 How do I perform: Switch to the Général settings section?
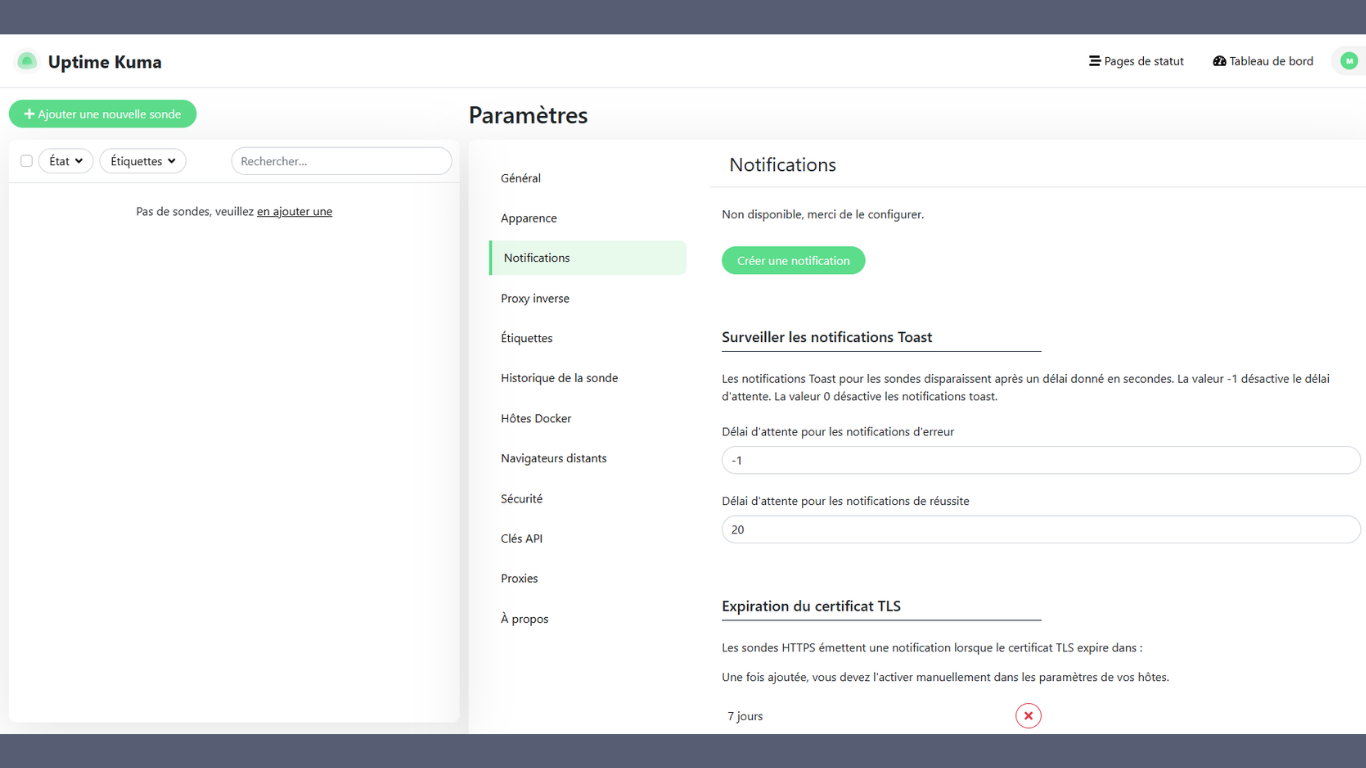click(520, 177)
